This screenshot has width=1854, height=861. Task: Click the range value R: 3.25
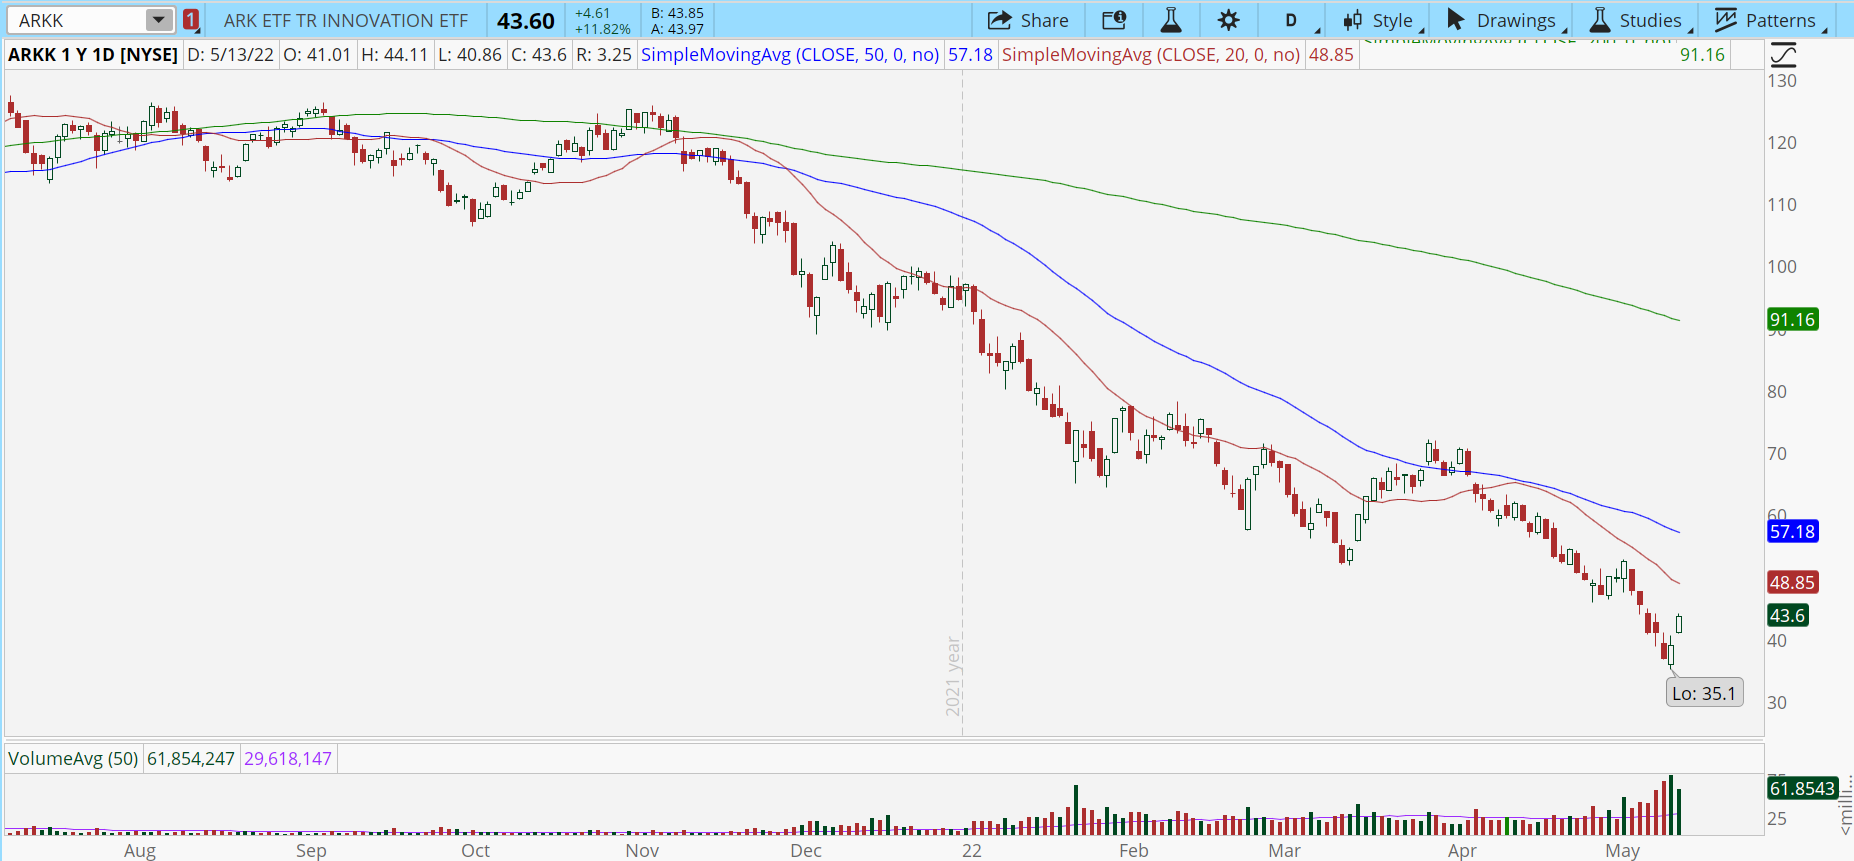click(x=604, y=55)
